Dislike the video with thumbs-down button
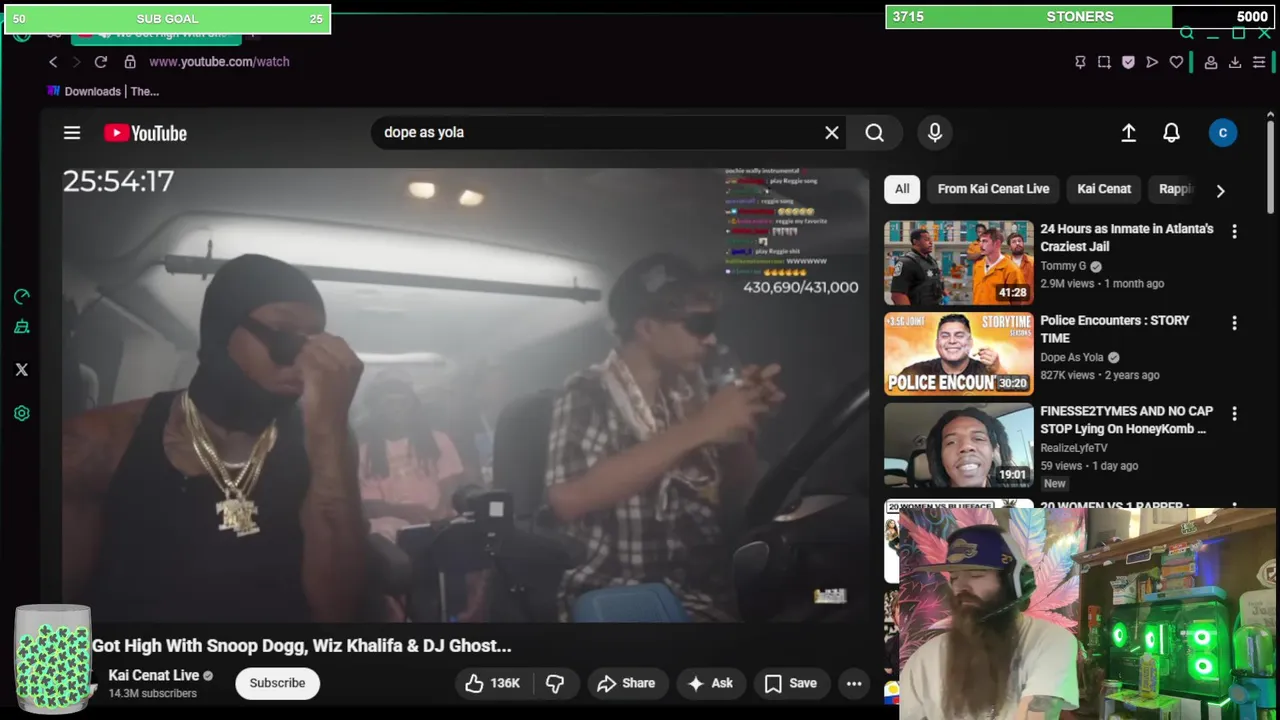This screenshot has width=1280, height=720. pyautogui.click(x=555, y=683)
